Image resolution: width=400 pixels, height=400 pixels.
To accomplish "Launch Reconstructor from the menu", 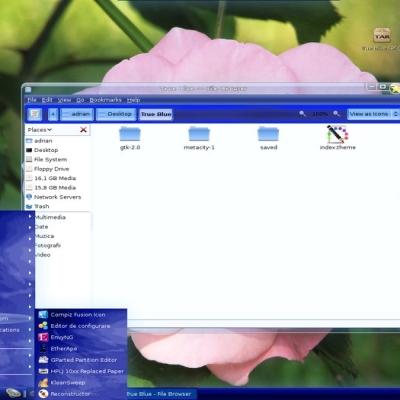I will pos(81,394).
